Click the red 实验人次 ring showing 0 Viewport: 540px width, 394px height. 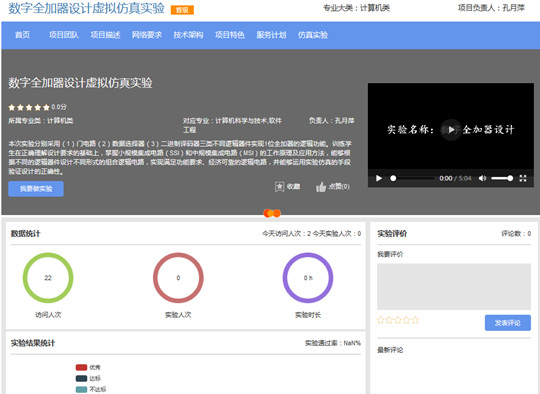pyautogui.click(x=178, y=278)
